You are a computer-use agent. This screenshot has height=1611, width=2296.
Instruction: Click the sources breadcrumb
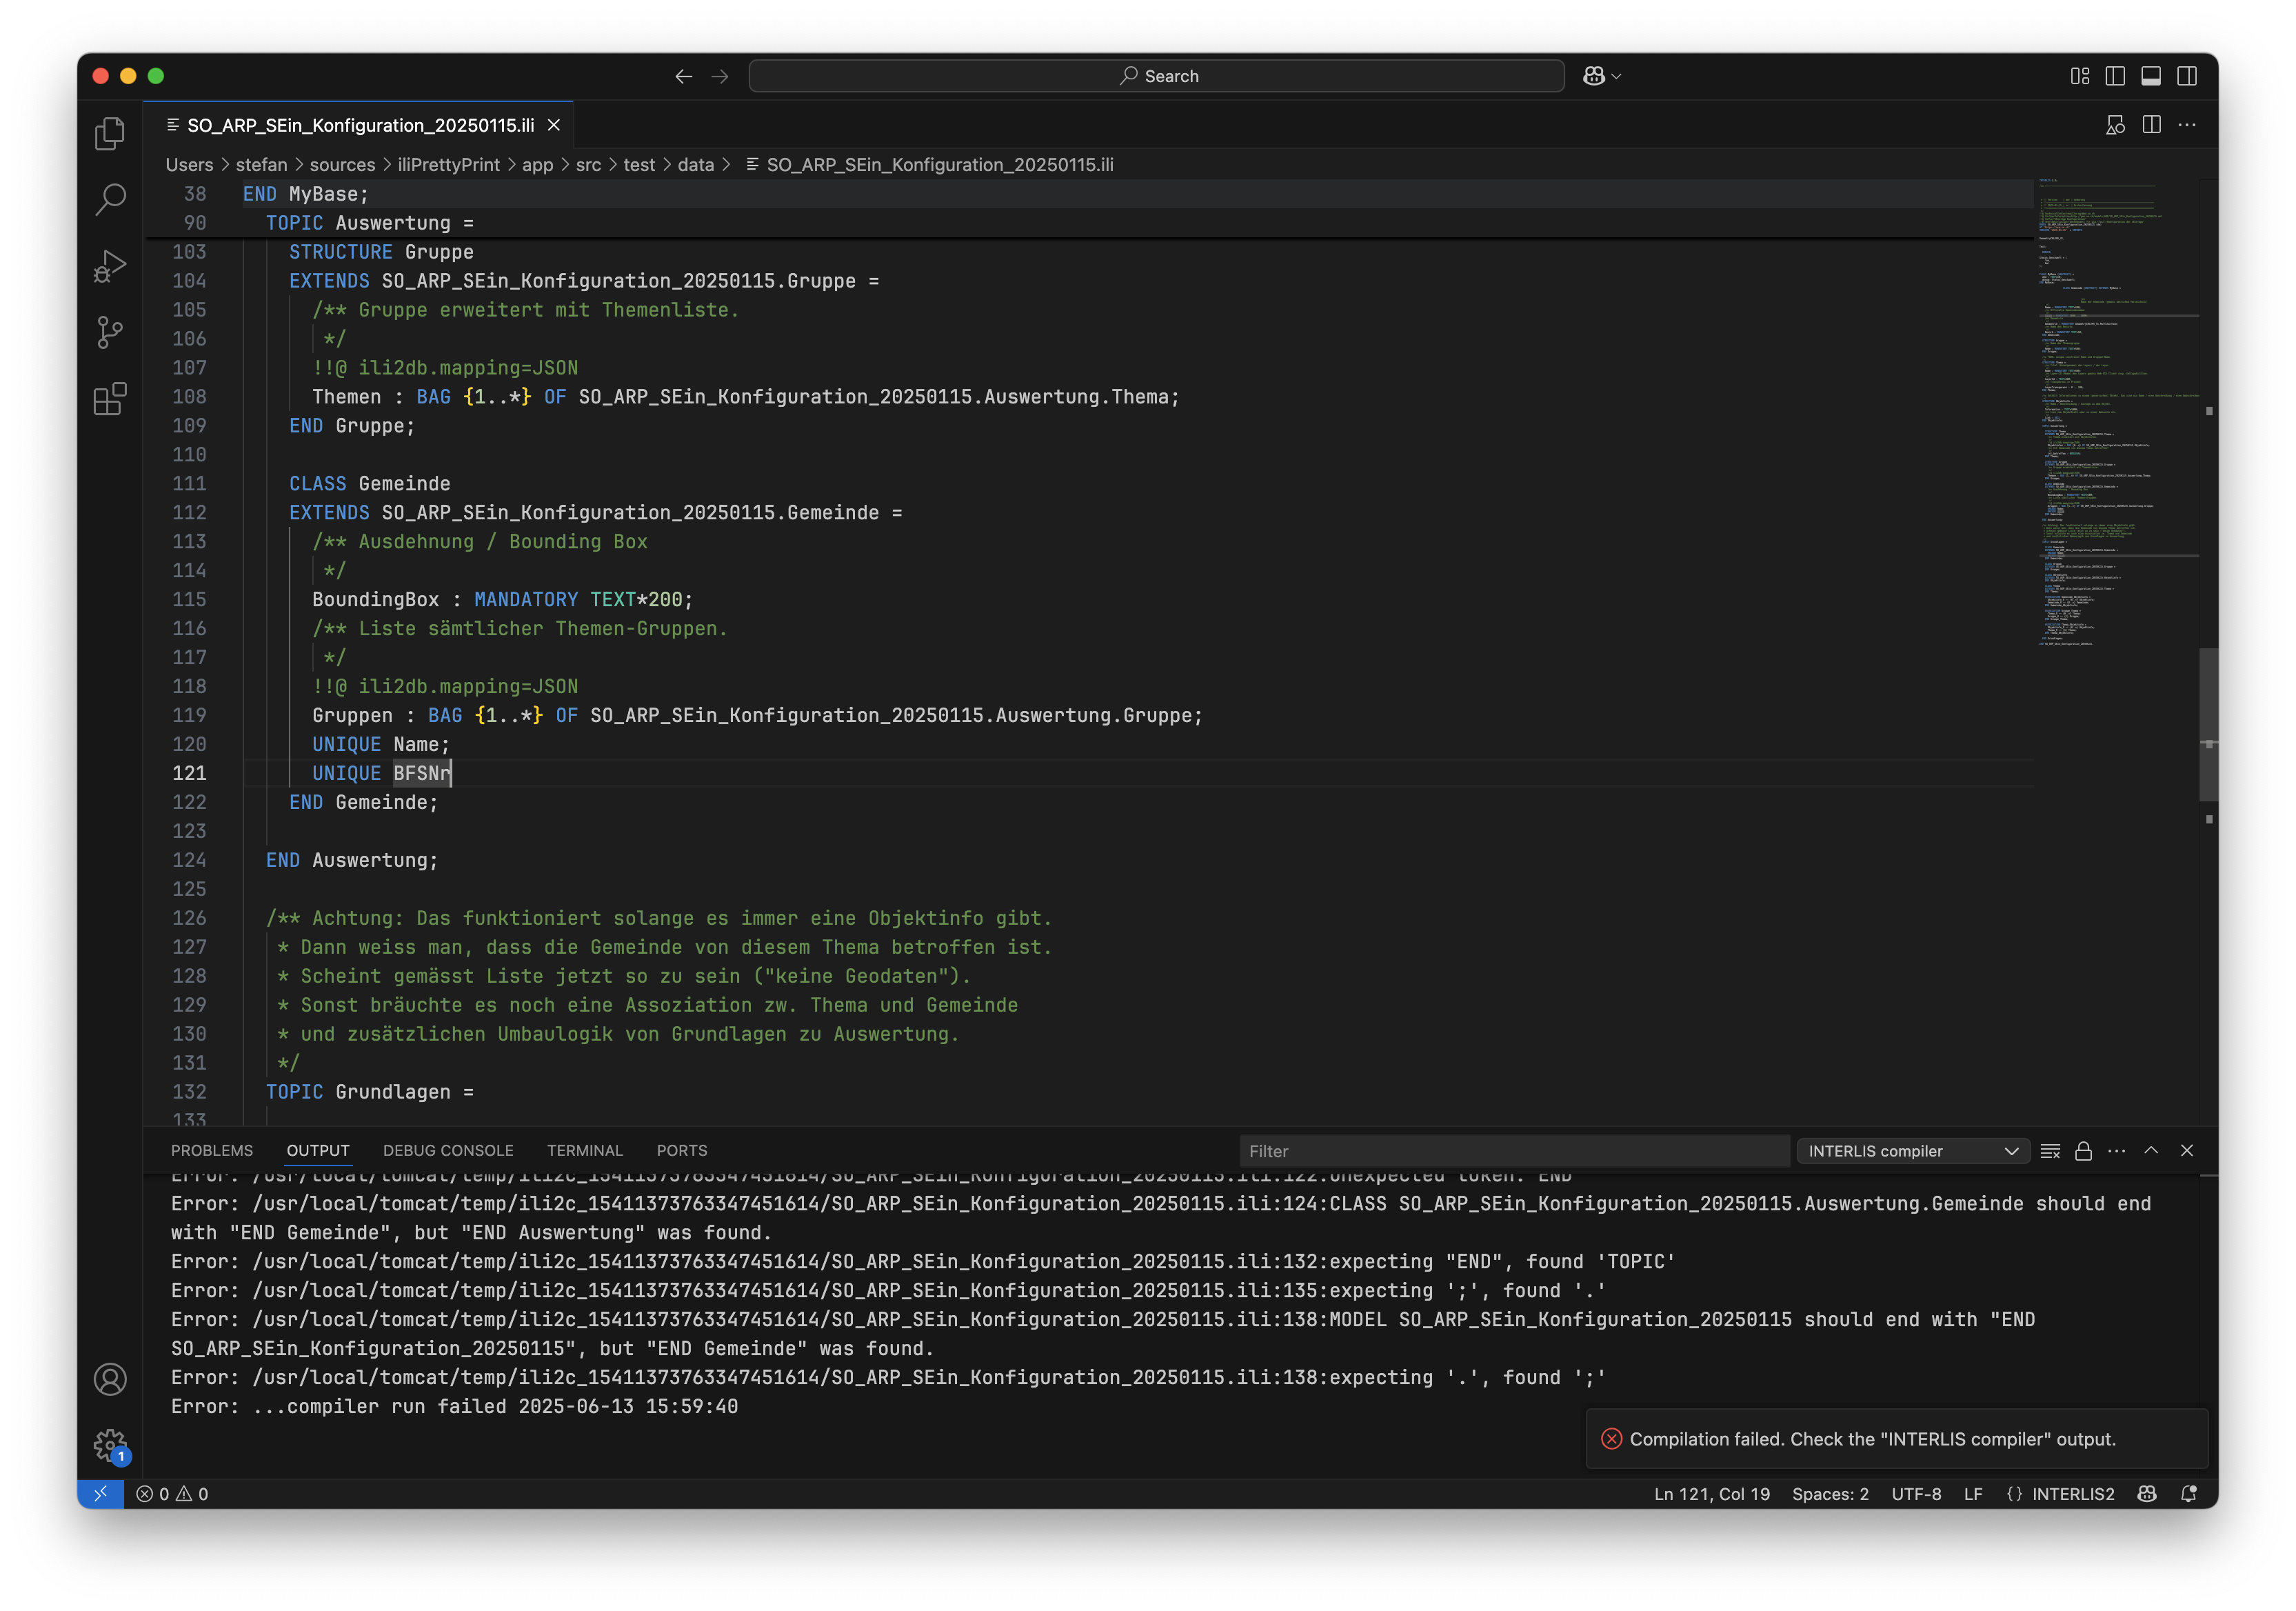point(342,165)
